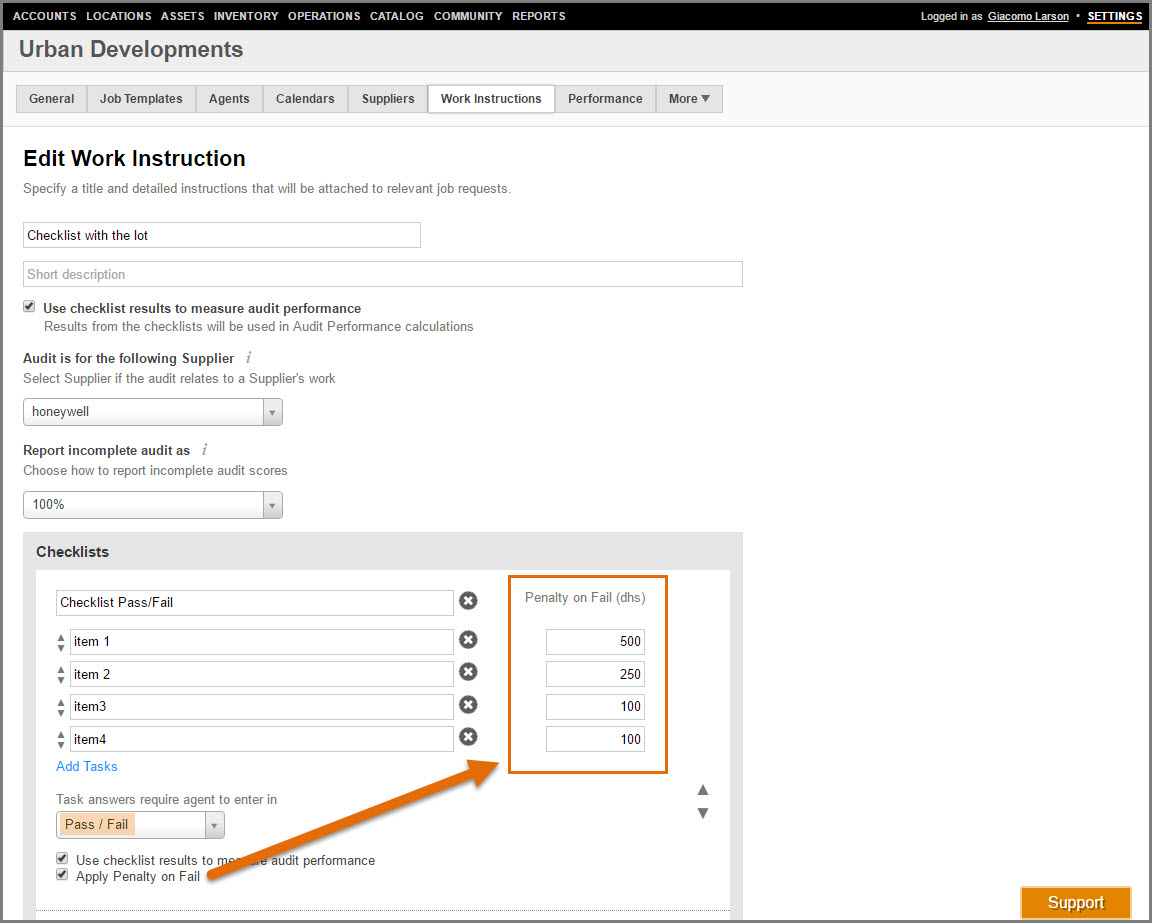
Task: Remove item4 task row
Action: 468,737
